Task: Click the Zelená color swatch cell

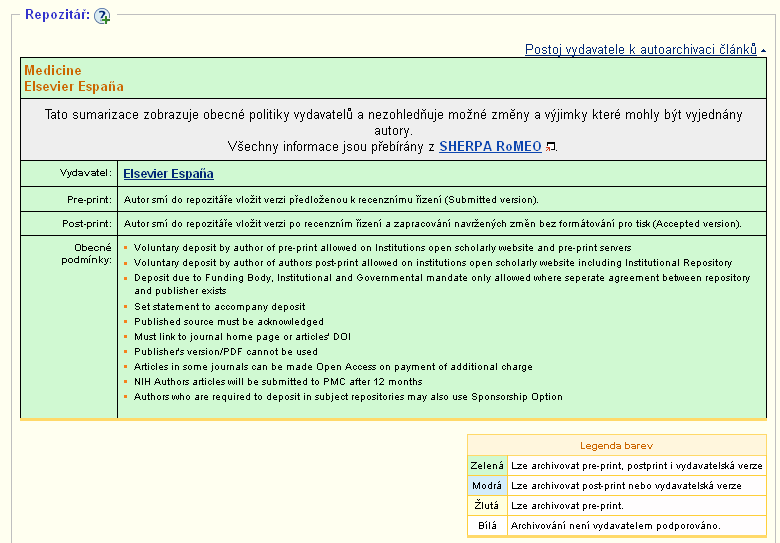Action: [x=487, y=465]
